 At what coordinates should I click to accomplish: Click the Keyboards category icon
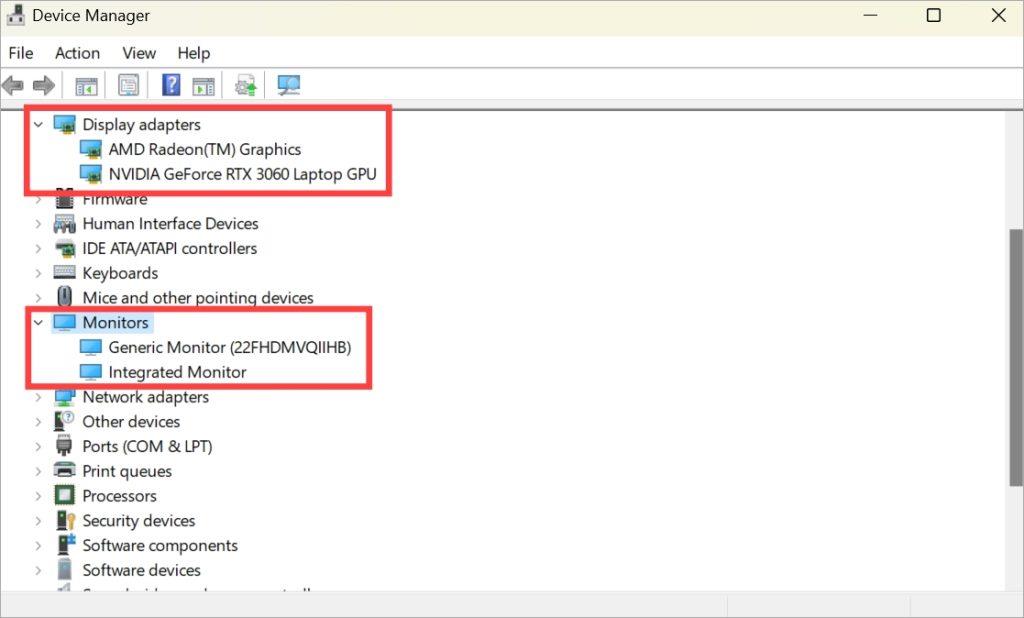coord(65,272)
